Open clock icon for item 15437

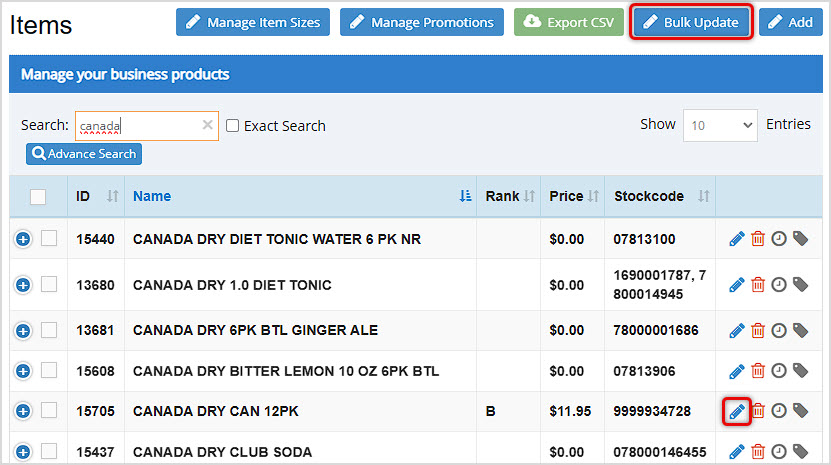tap(779, 452)
